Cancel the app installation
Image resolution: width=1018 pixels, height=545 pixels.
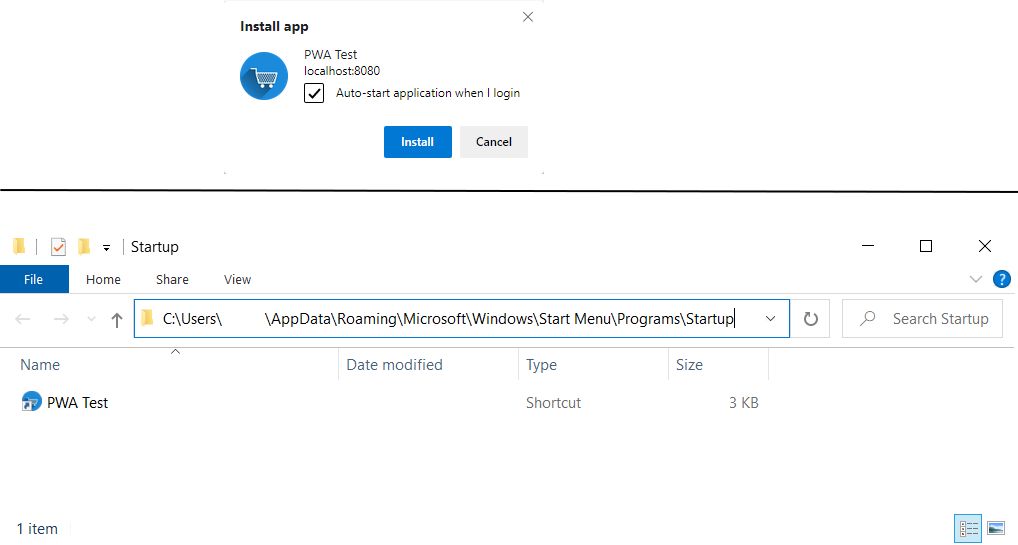(x=493, y=142)
